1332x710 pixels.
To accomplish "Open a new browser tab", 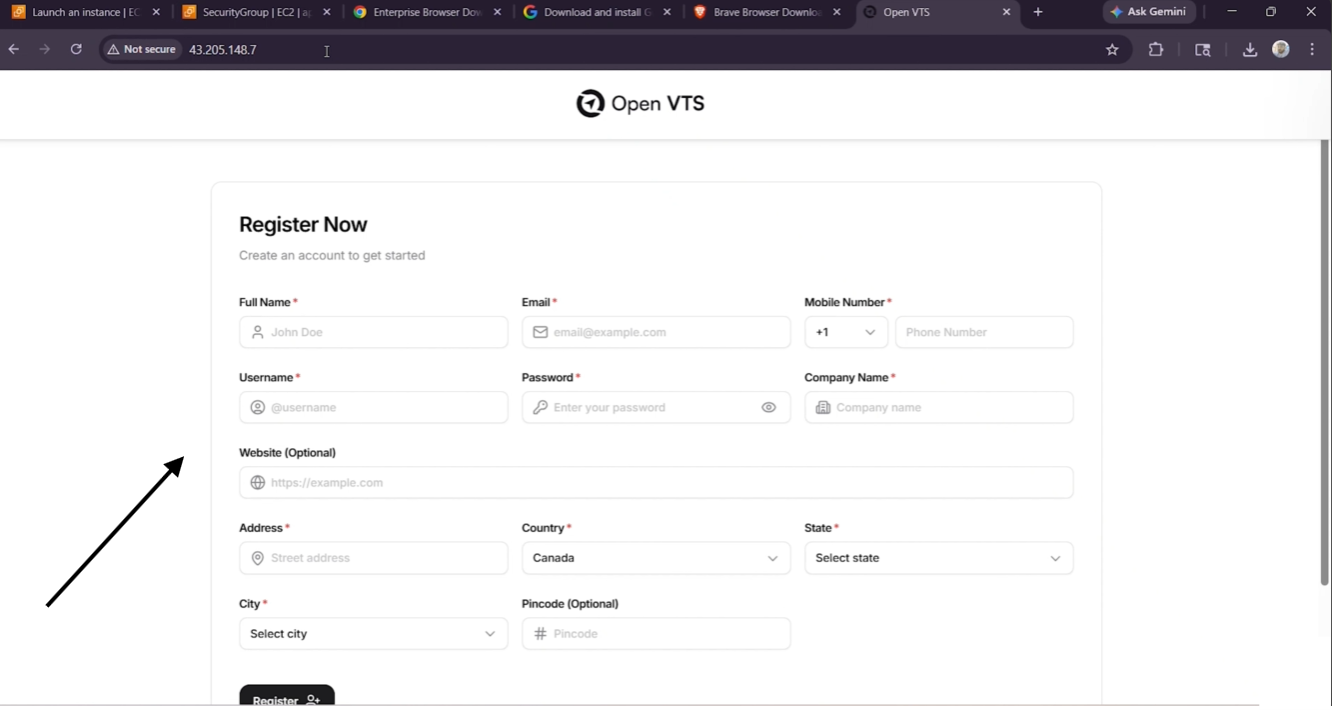I will (1038, 12).
